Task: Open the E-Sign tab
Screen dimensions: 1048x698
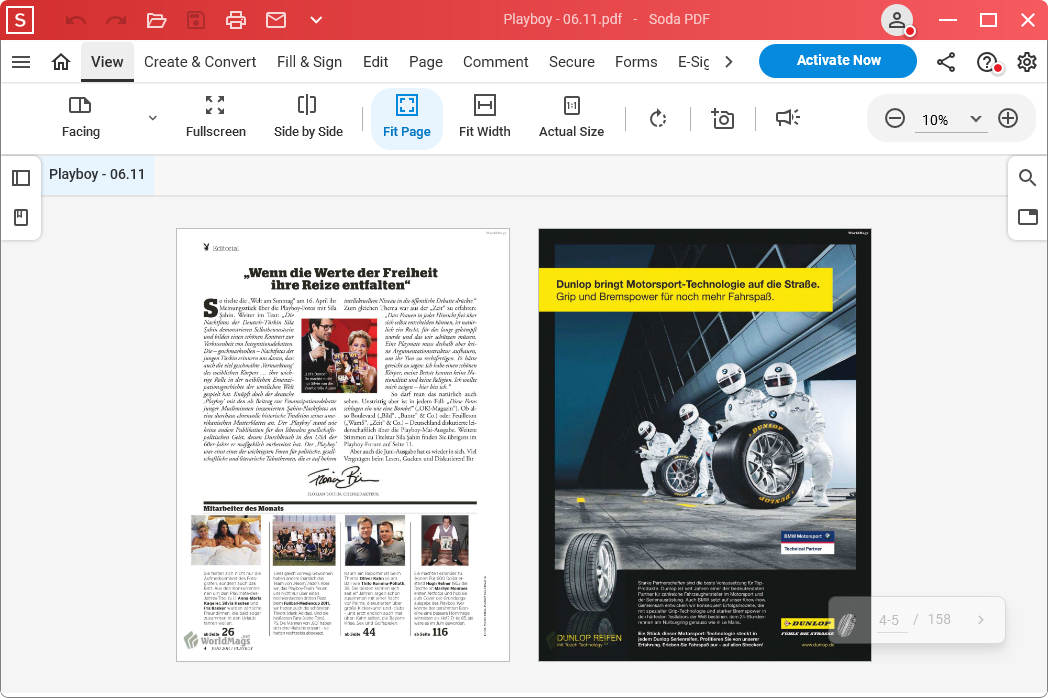Action: coord(694,62)
